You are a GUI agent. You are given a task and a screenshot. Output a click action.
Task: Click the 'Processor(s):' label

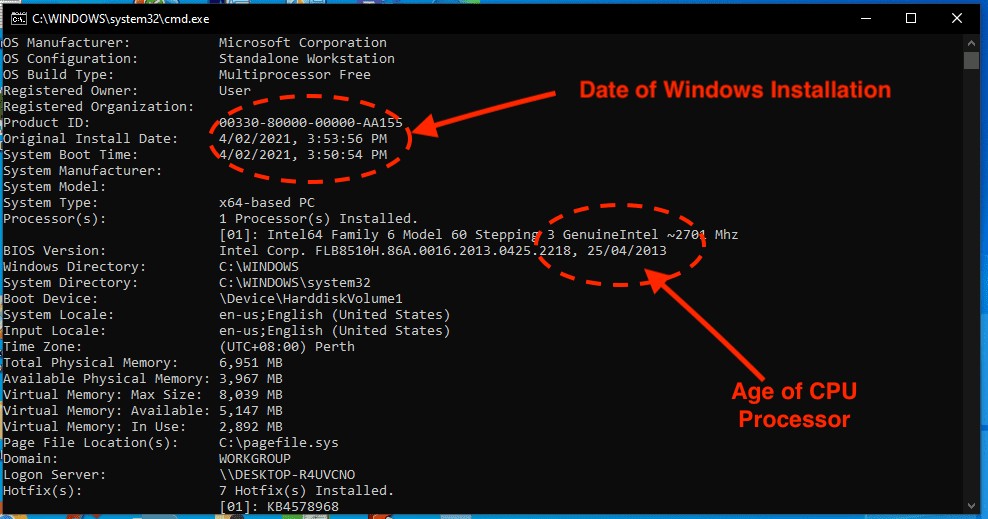pos(54,219)
